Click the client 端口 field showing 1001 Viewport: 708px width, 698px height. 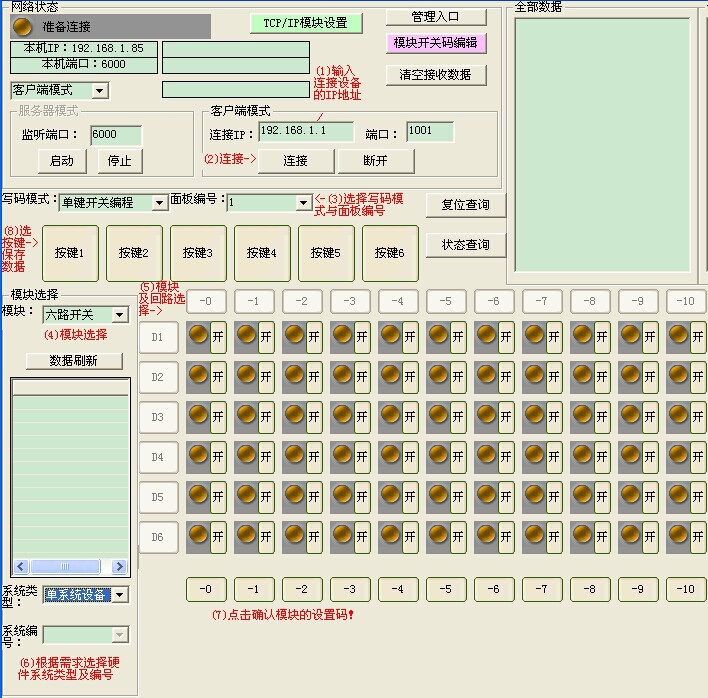click(430, 131)
